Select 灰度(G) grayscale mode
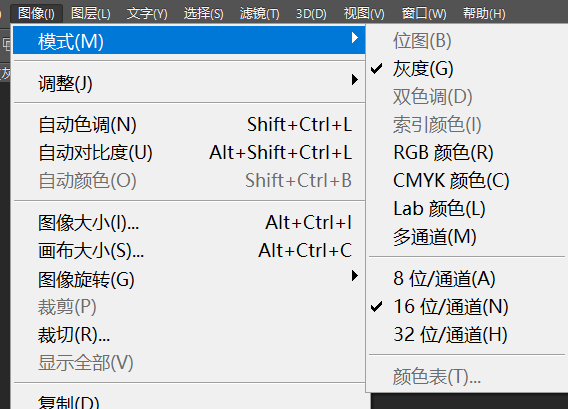568x409 pixels. (423, 68)
